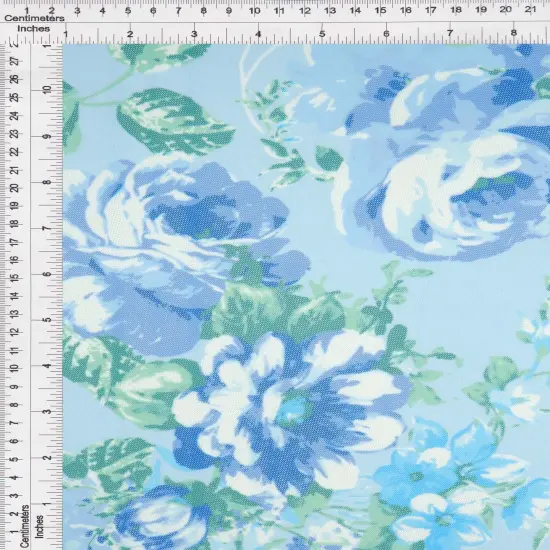The height and width of the screenshot is (550, 550).
Task: Select the 21 mark on top centimeter ruler
Action: point(530,9)
